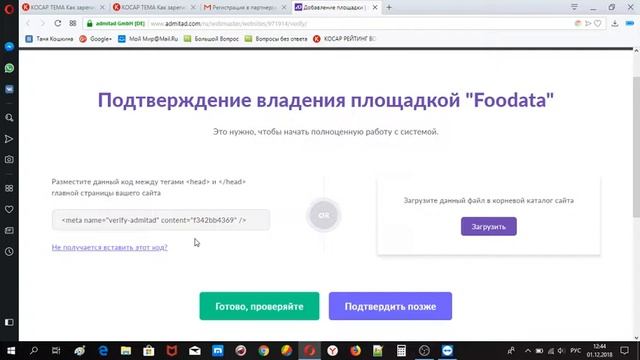The height and width of the screenshot is (360, 640).
Task: Open File Explorer from the taskbar
Action: (x=126, y=351)
